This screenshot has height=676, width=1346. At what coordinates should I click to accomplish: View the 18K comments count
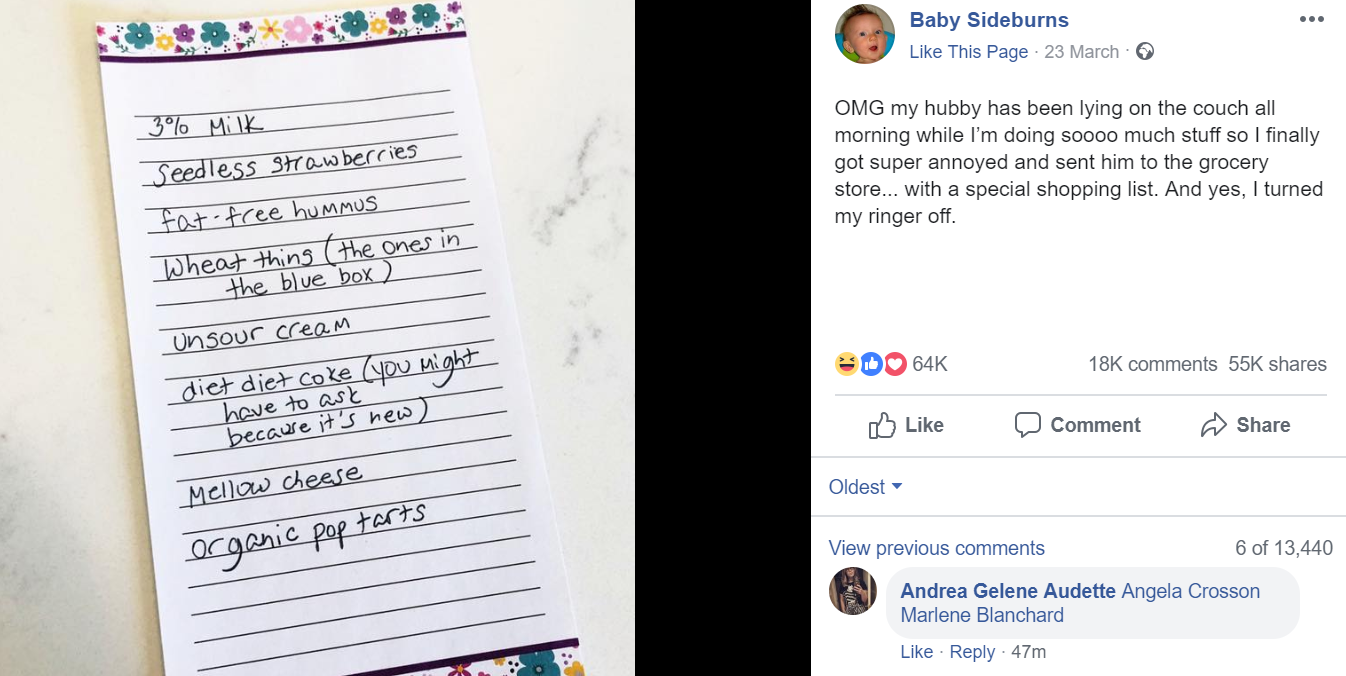(x=1152, y=364)
